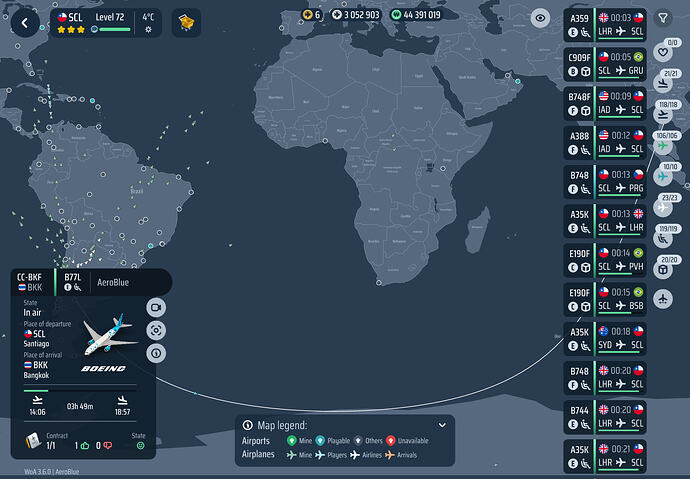Screen dimensions: 690x479
Task: Click legend Airlines airplane icon
Action: (x=355, y=455)
